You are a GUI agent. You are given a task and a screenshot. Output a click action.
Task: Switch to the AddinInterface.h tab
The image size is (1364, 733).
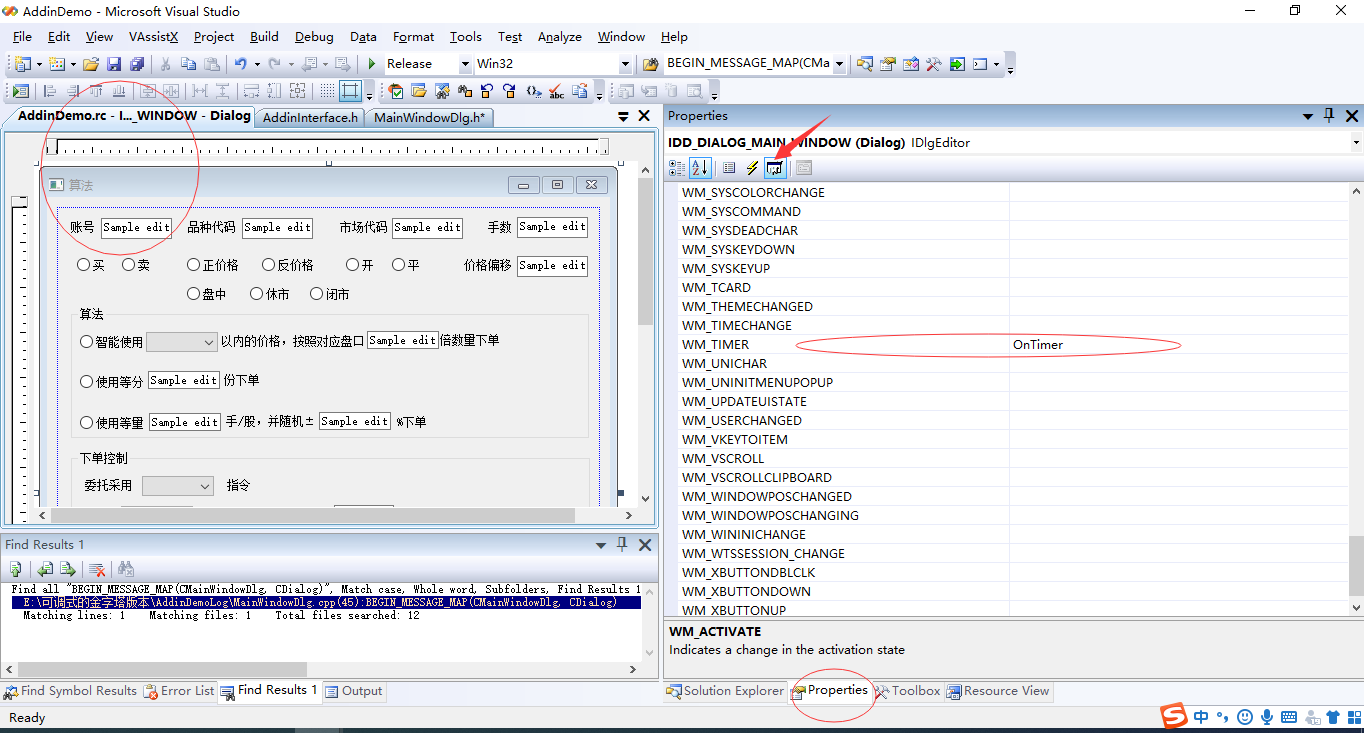(x=310, y=117)
